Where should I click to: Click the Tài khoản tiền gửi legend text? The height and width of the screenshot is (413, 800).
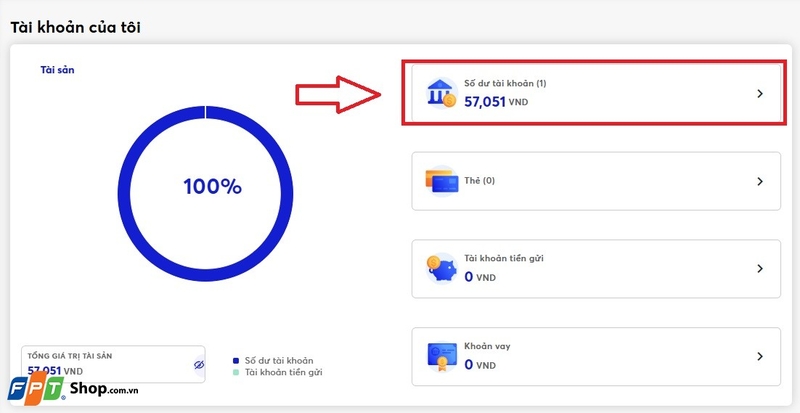[283, 372]
